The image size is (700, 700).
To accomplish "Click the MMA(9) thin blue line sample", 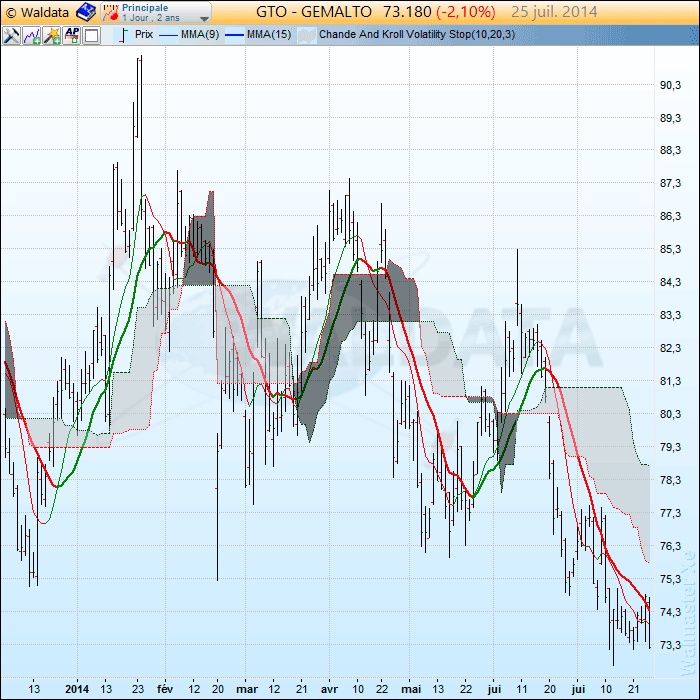I will click(168, 35).
